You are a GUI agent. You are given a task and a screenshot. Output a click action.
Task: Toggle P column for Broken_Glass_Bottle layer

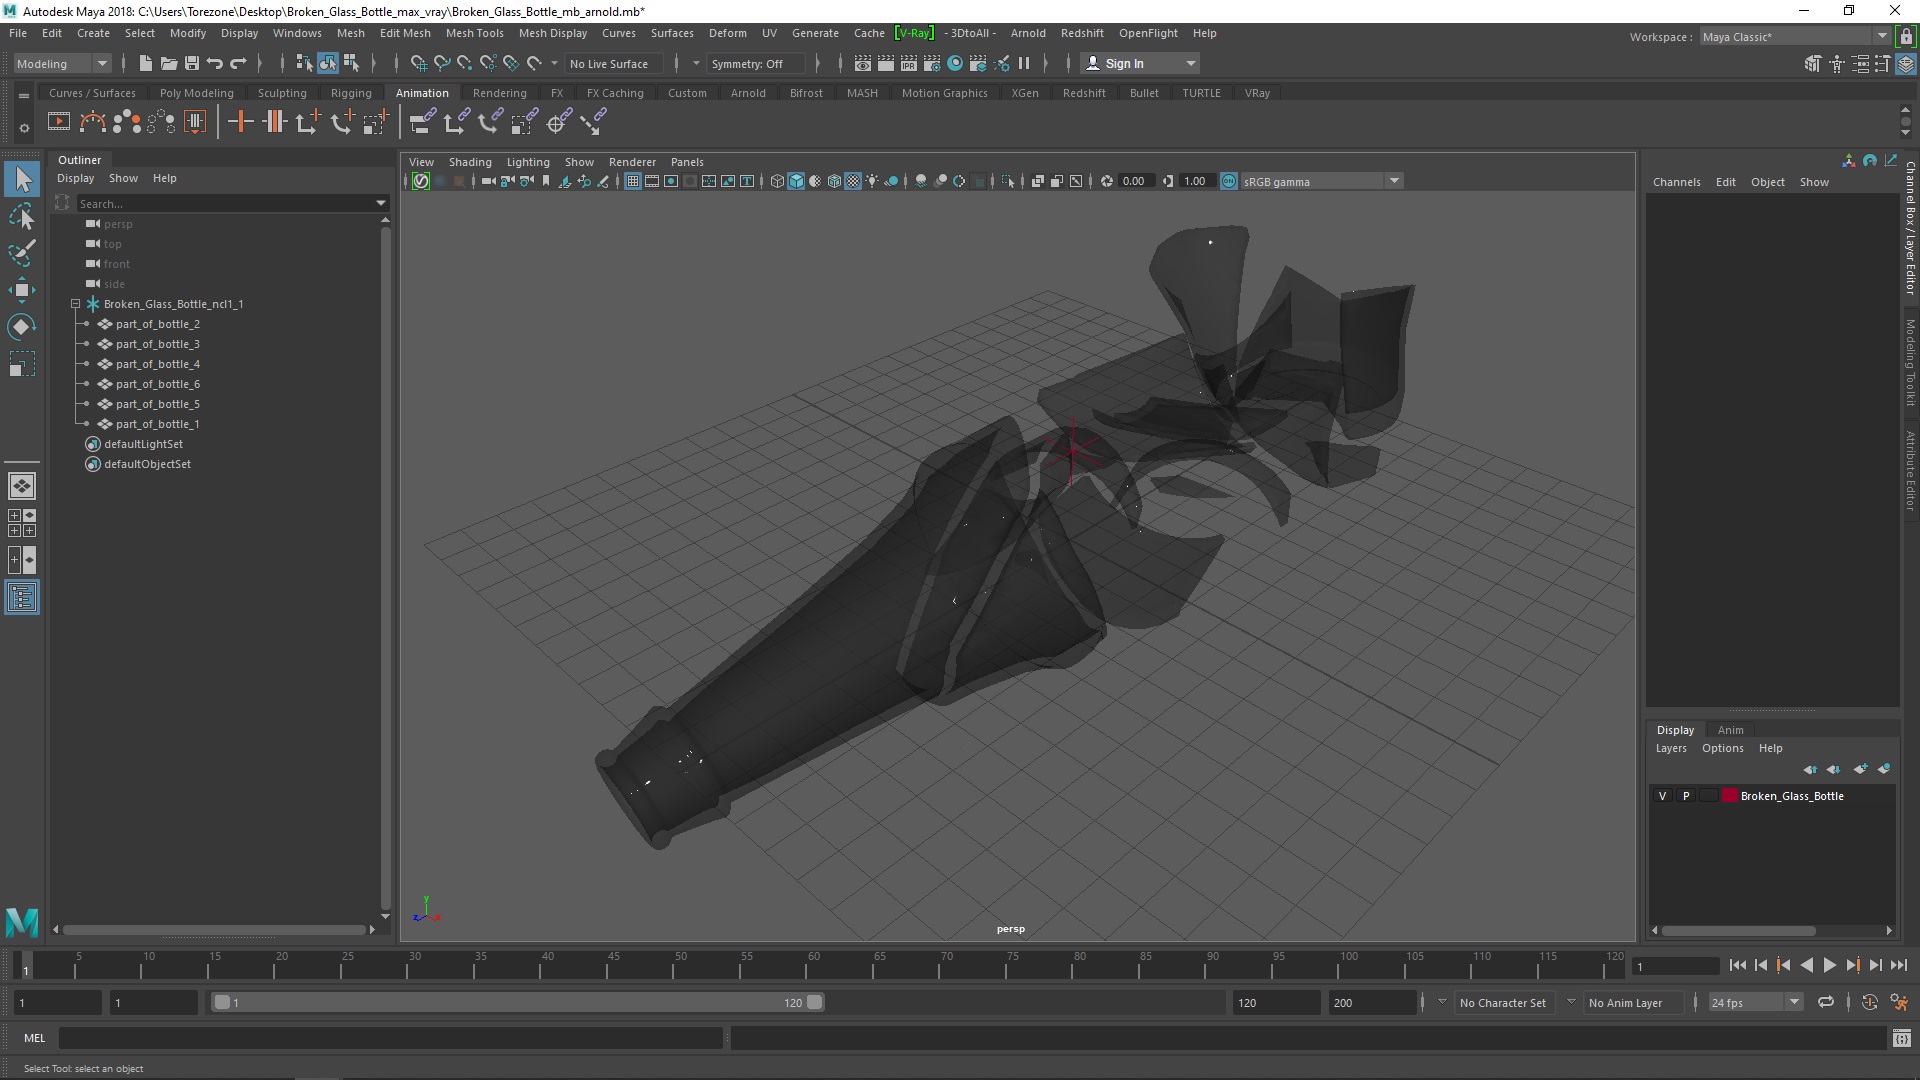pos(1685,795)
